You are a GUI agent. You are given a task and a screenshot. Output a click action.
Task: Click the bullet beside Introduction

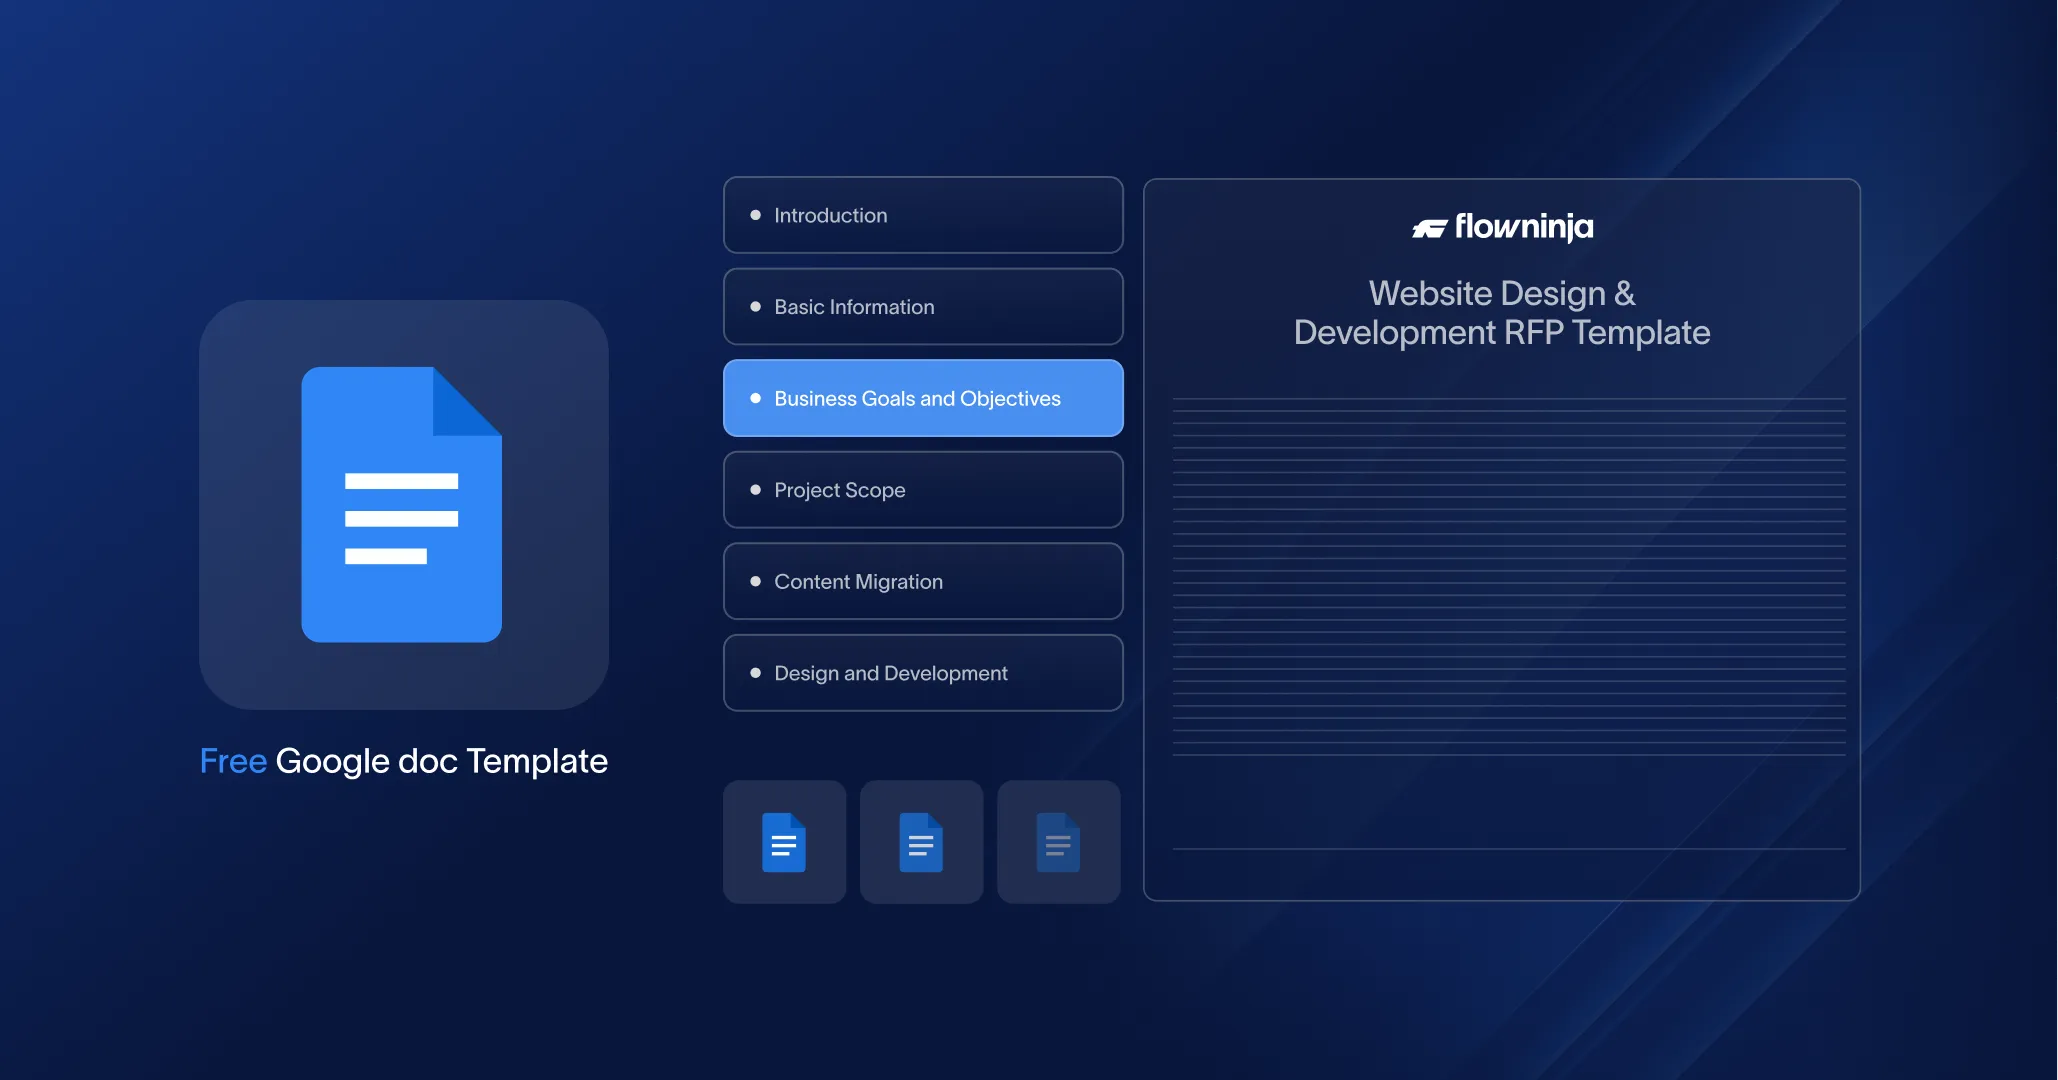[755, 215]
